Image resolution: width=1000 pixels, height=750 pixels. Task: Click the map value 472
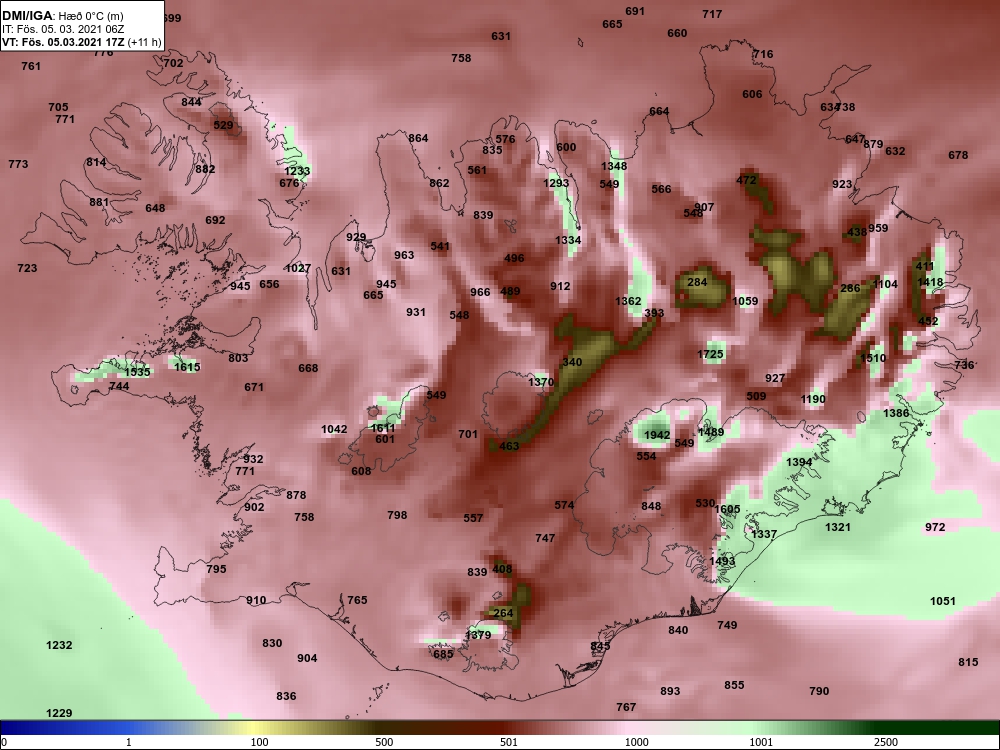(x=746, y=180)
